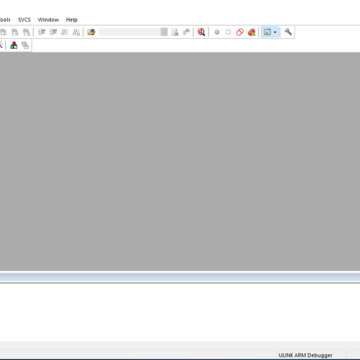Screen dimensions: 360x360
Task: Disable all breakpoints
Action: (240, 32)
